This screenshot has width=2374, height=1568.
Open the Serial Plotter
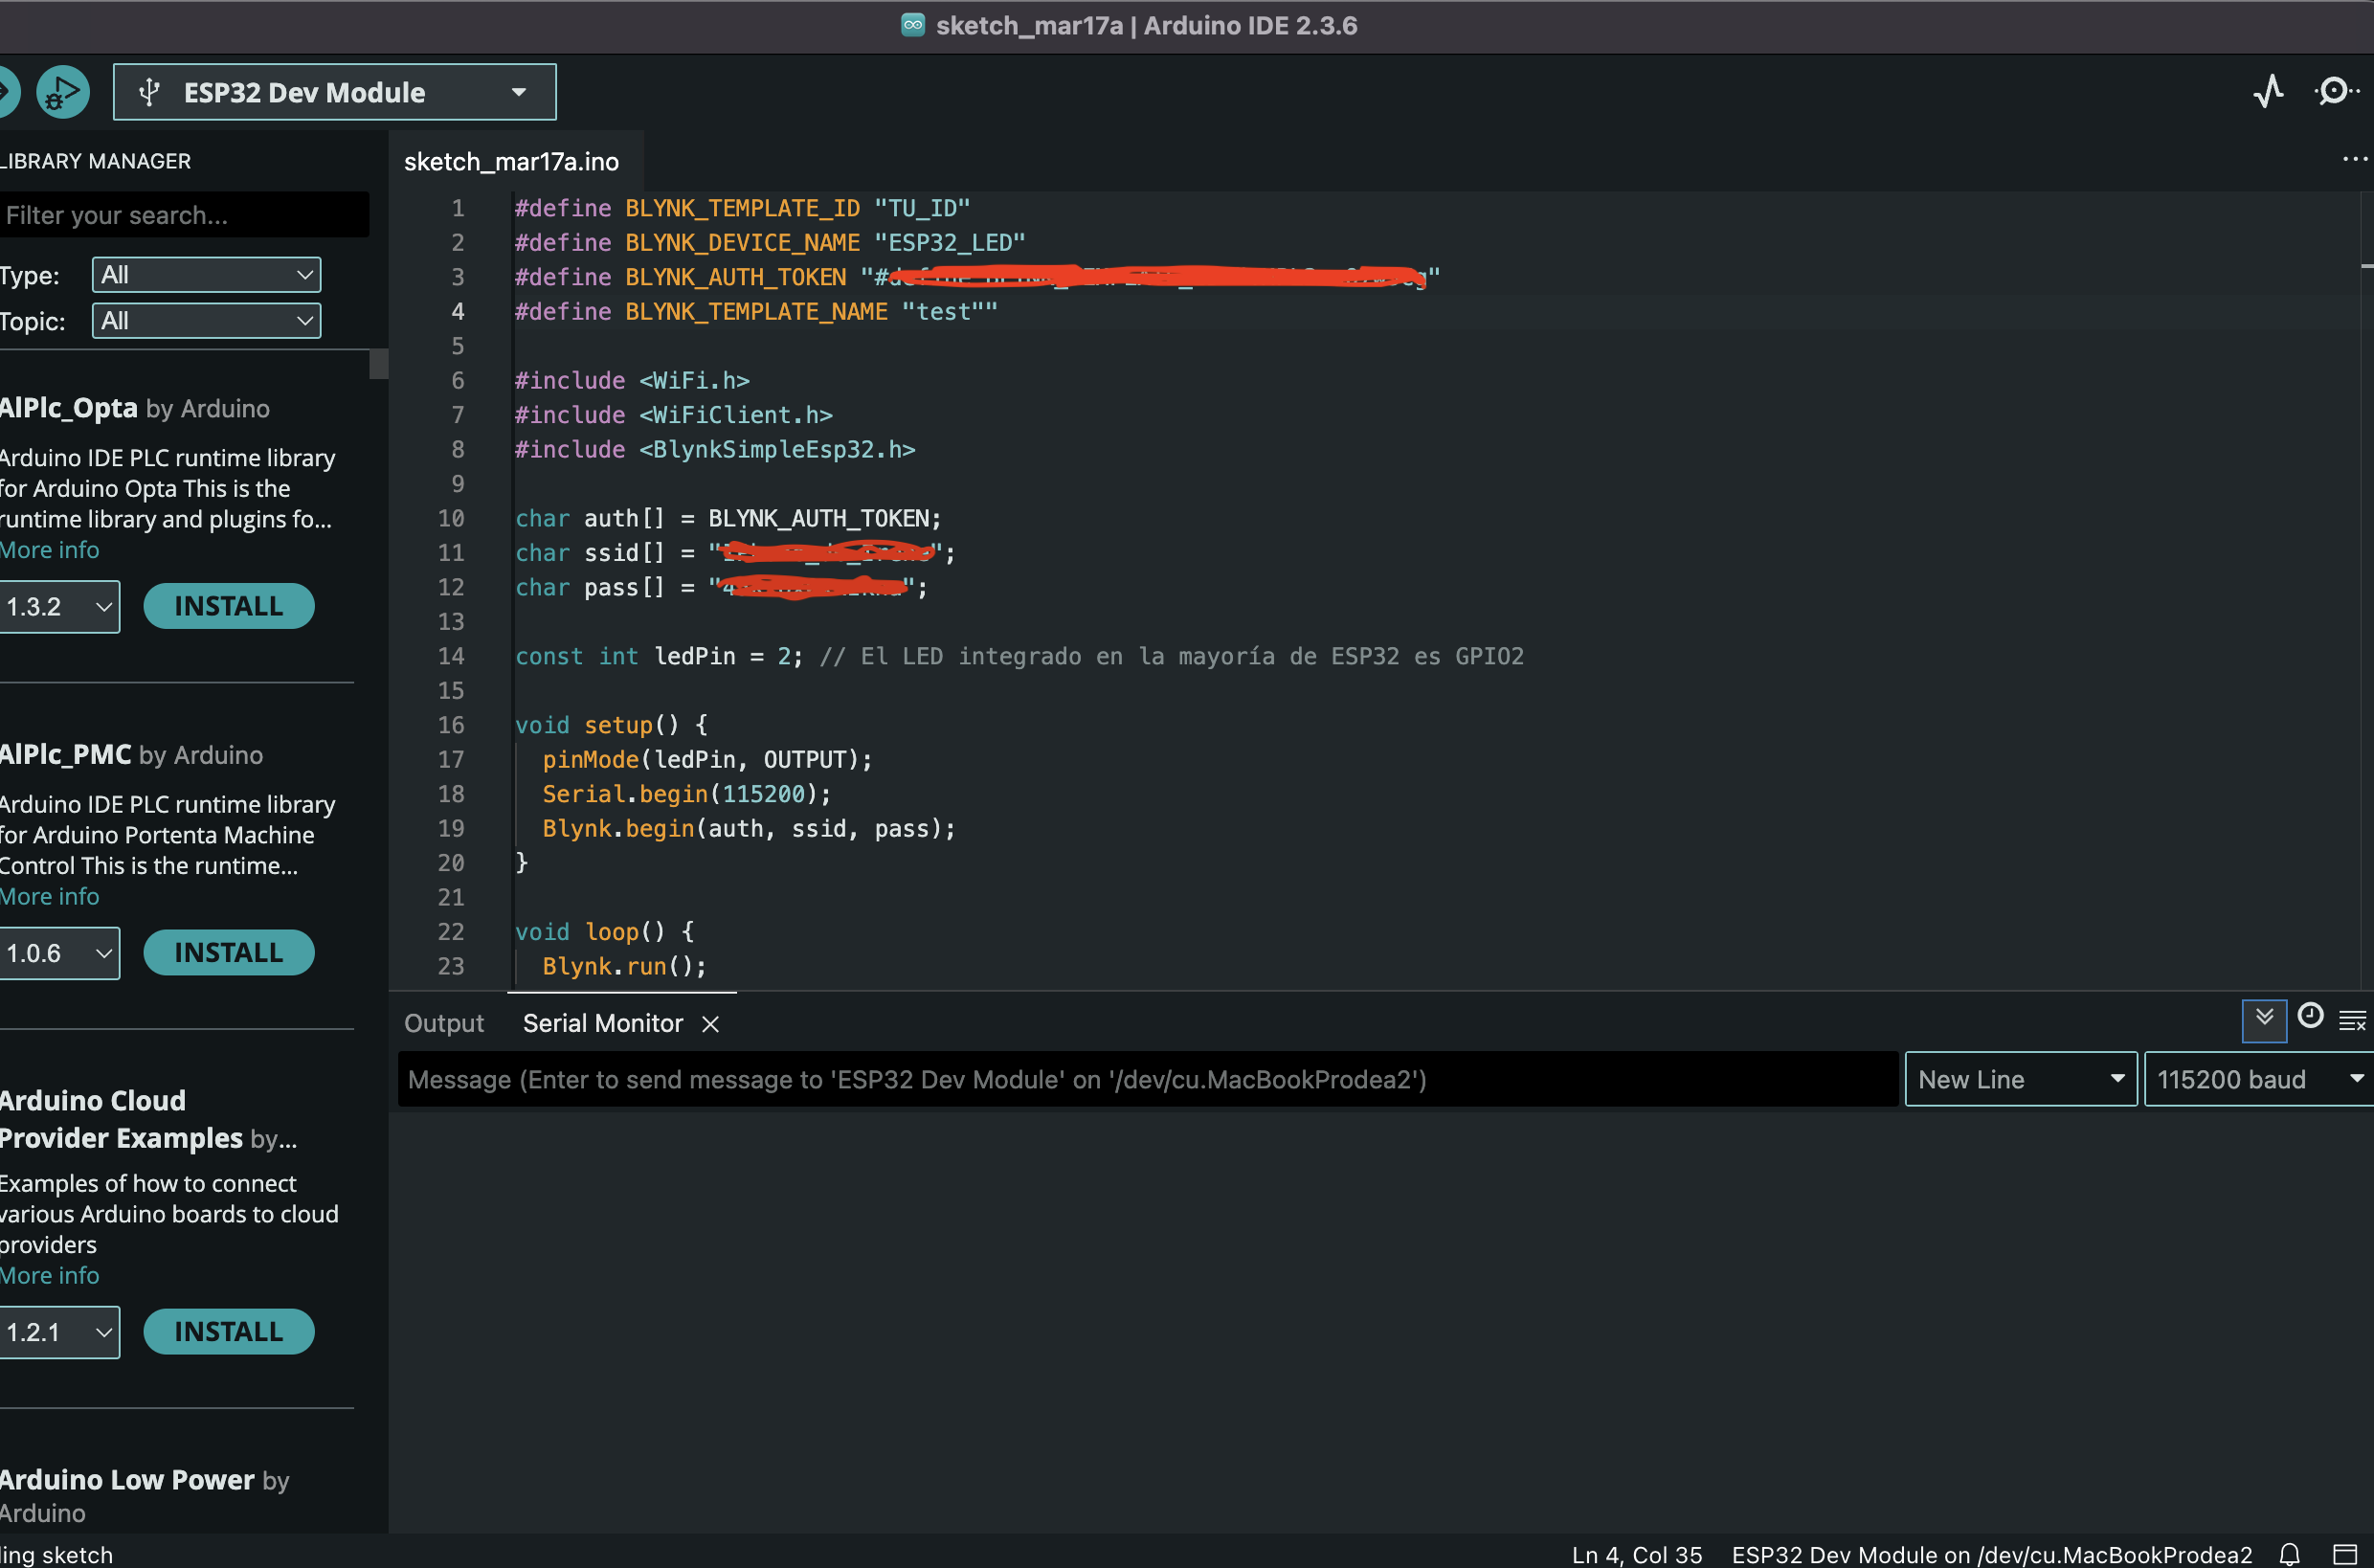[2268, 91]
